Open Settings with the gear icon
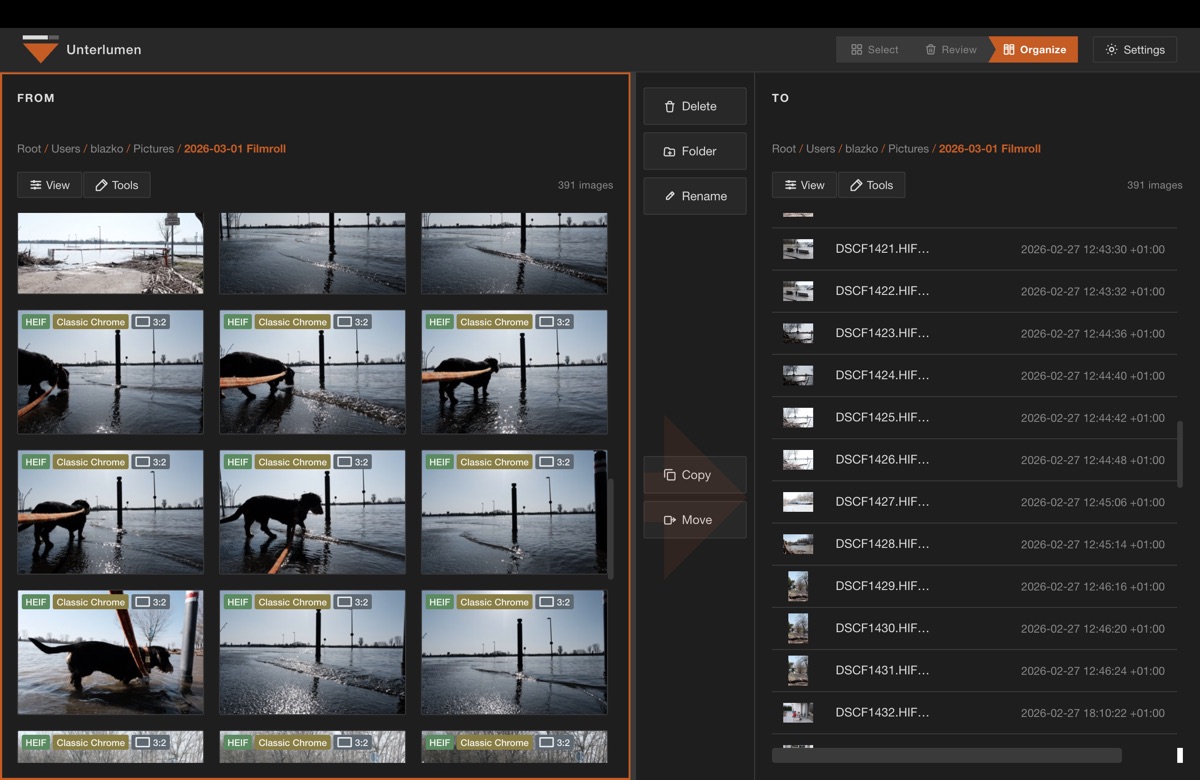 point(1134,50)
